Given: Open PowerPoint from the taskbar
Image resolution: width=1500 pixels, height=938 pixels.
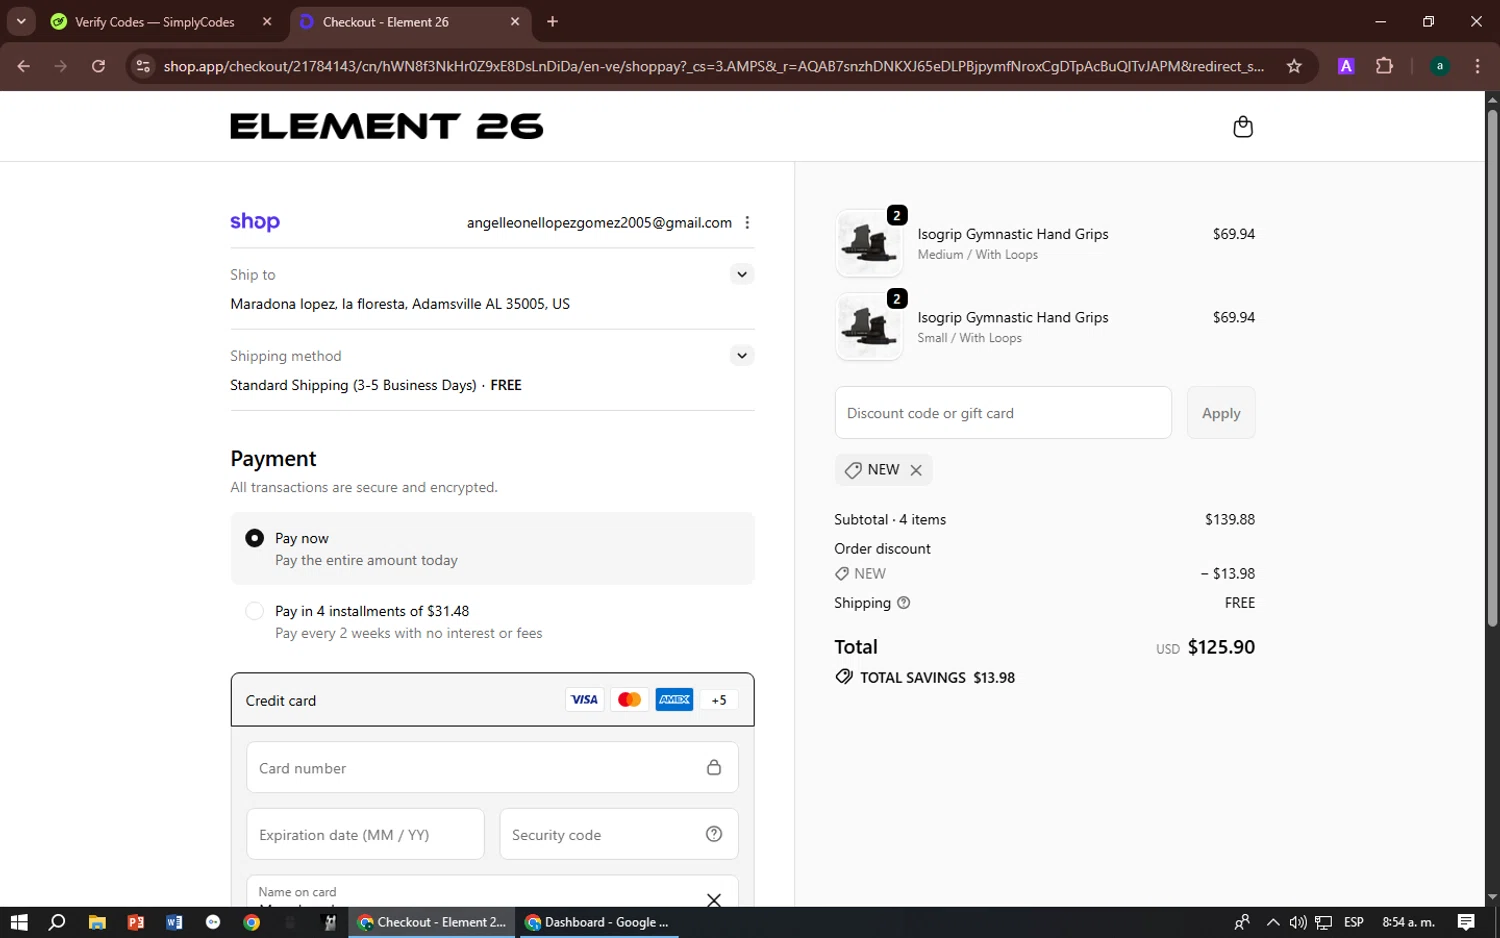Looking at the screenshot, I should pos(136,922).
